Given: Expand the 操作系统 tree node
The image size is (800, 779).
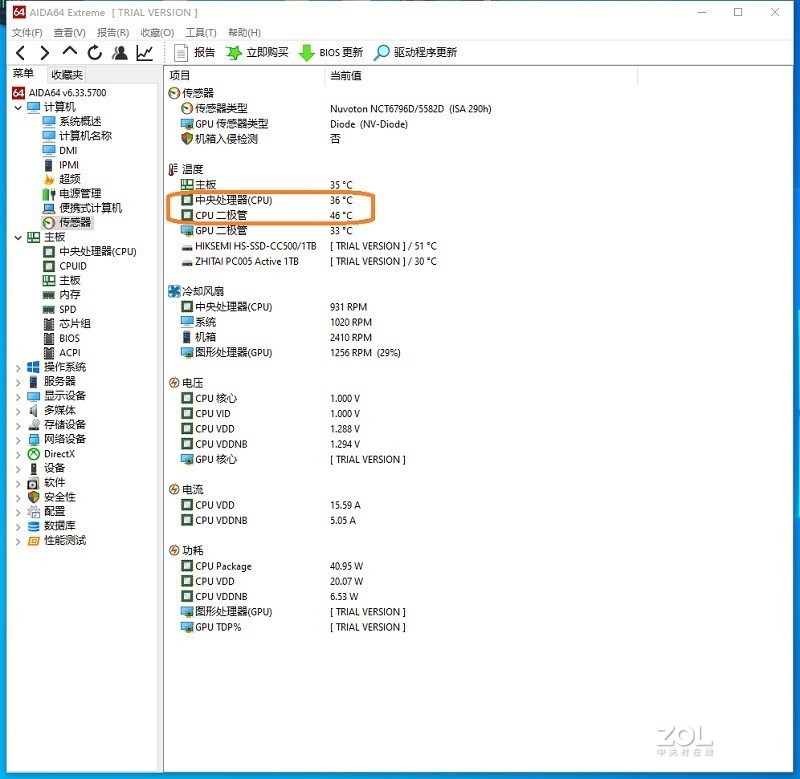Looking at the screenshot, I should 18,367.
